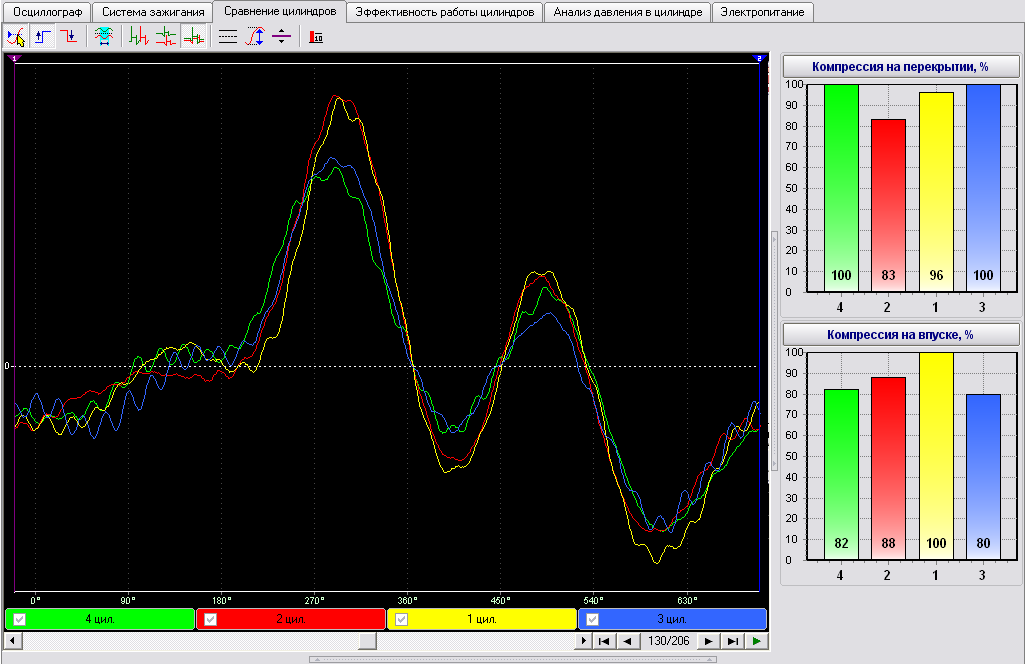This screenshot has width=1026, height=664.
Task: Click the blue rising-edge trigger icon
Action: (43, 37)
